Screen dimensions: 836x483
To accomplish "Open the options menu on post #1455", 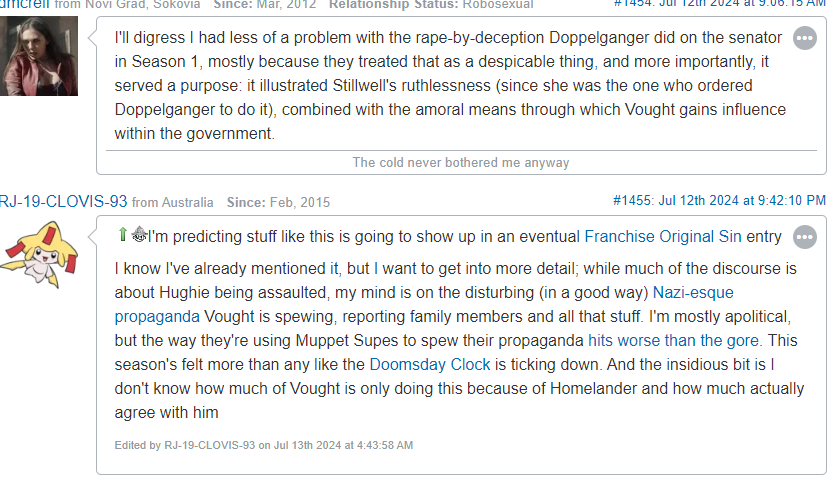I will pos(805,237).
